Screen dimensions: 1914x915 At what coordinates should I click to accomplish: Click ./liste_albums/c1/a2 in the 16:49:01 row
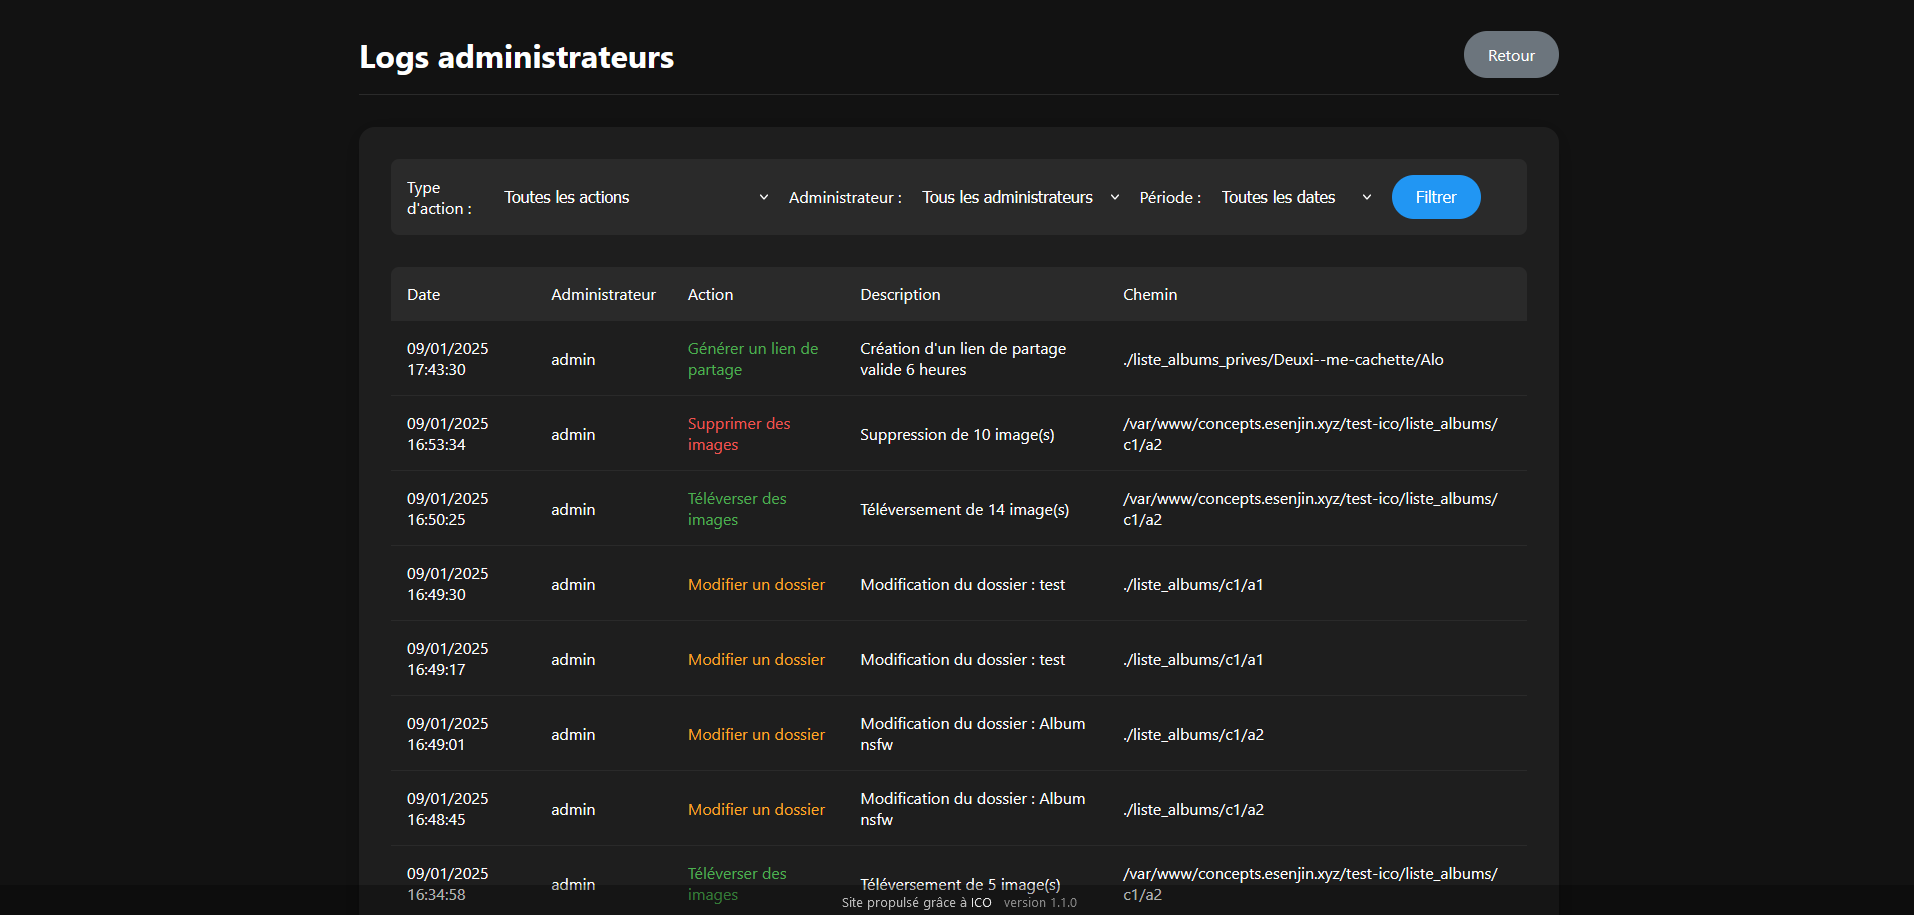[x=1193, y=734]
